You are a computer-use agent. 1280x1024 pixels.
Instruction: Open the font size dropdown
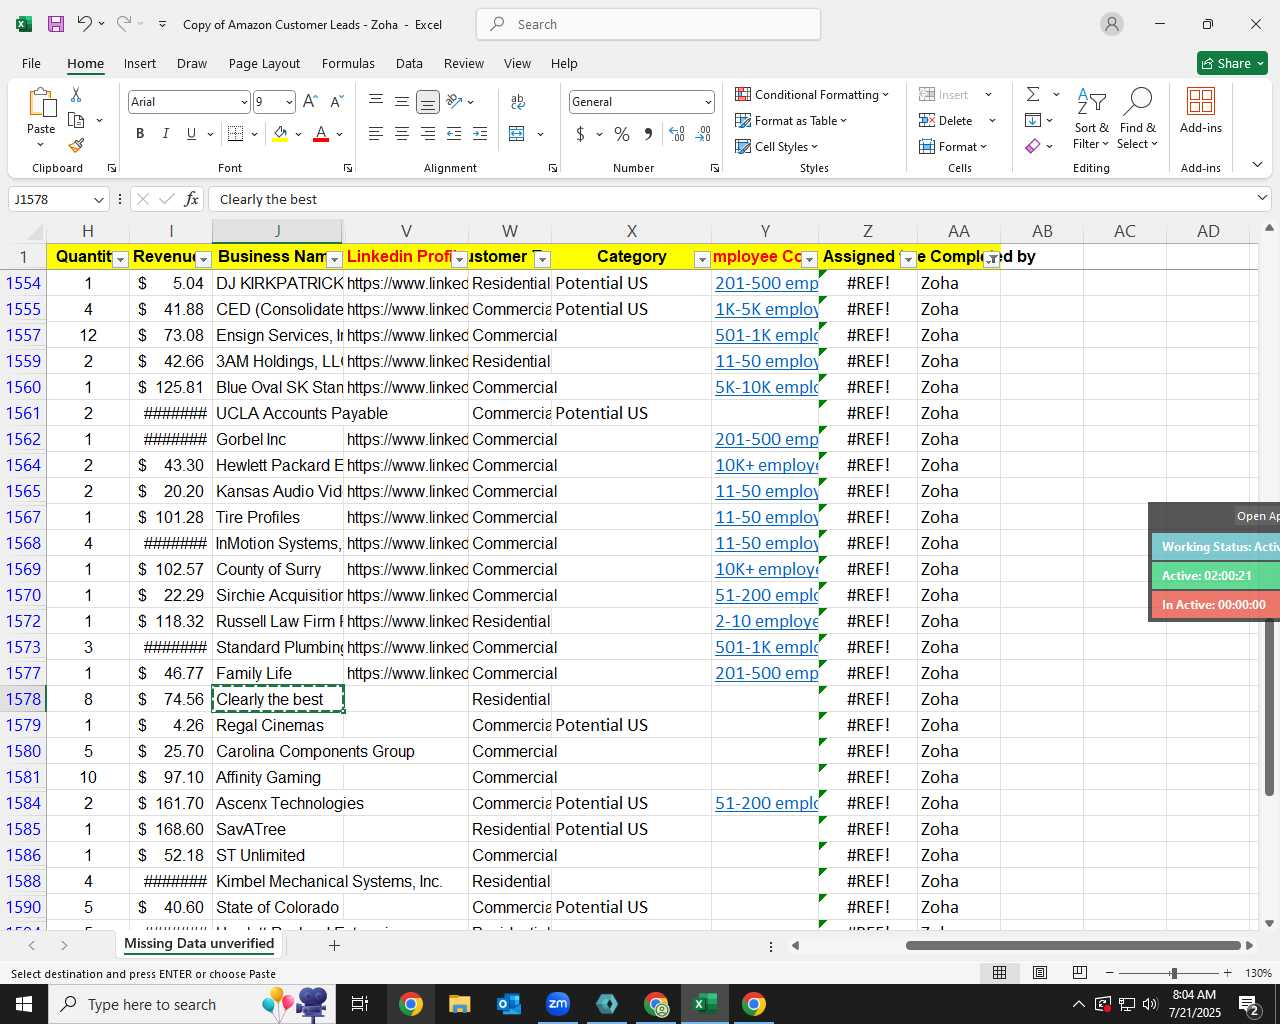click(x=289, y=102)
